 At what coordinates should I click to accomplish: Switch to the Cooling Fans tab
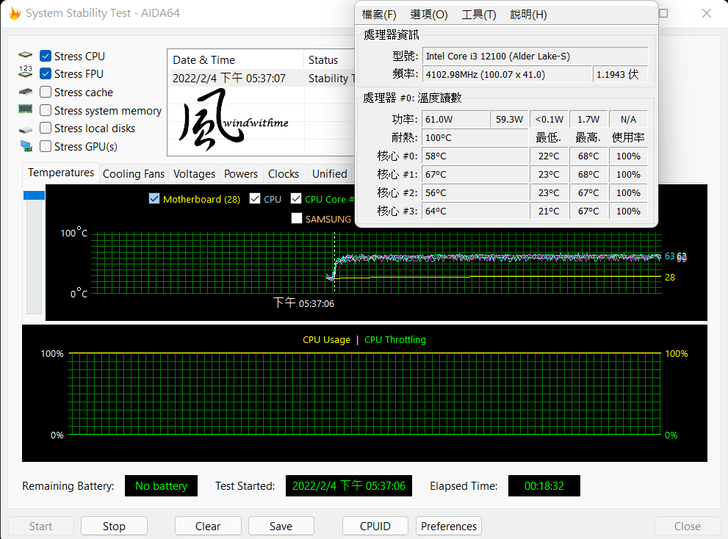[x=134, y=174]
